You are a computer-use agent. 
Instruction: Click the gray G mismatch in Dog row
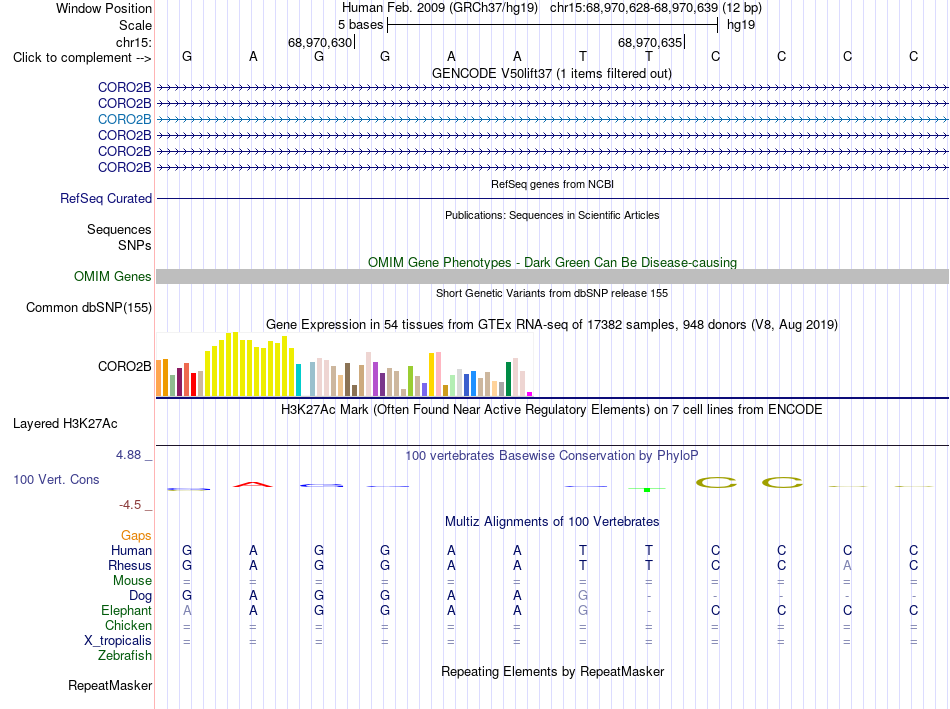583,596
